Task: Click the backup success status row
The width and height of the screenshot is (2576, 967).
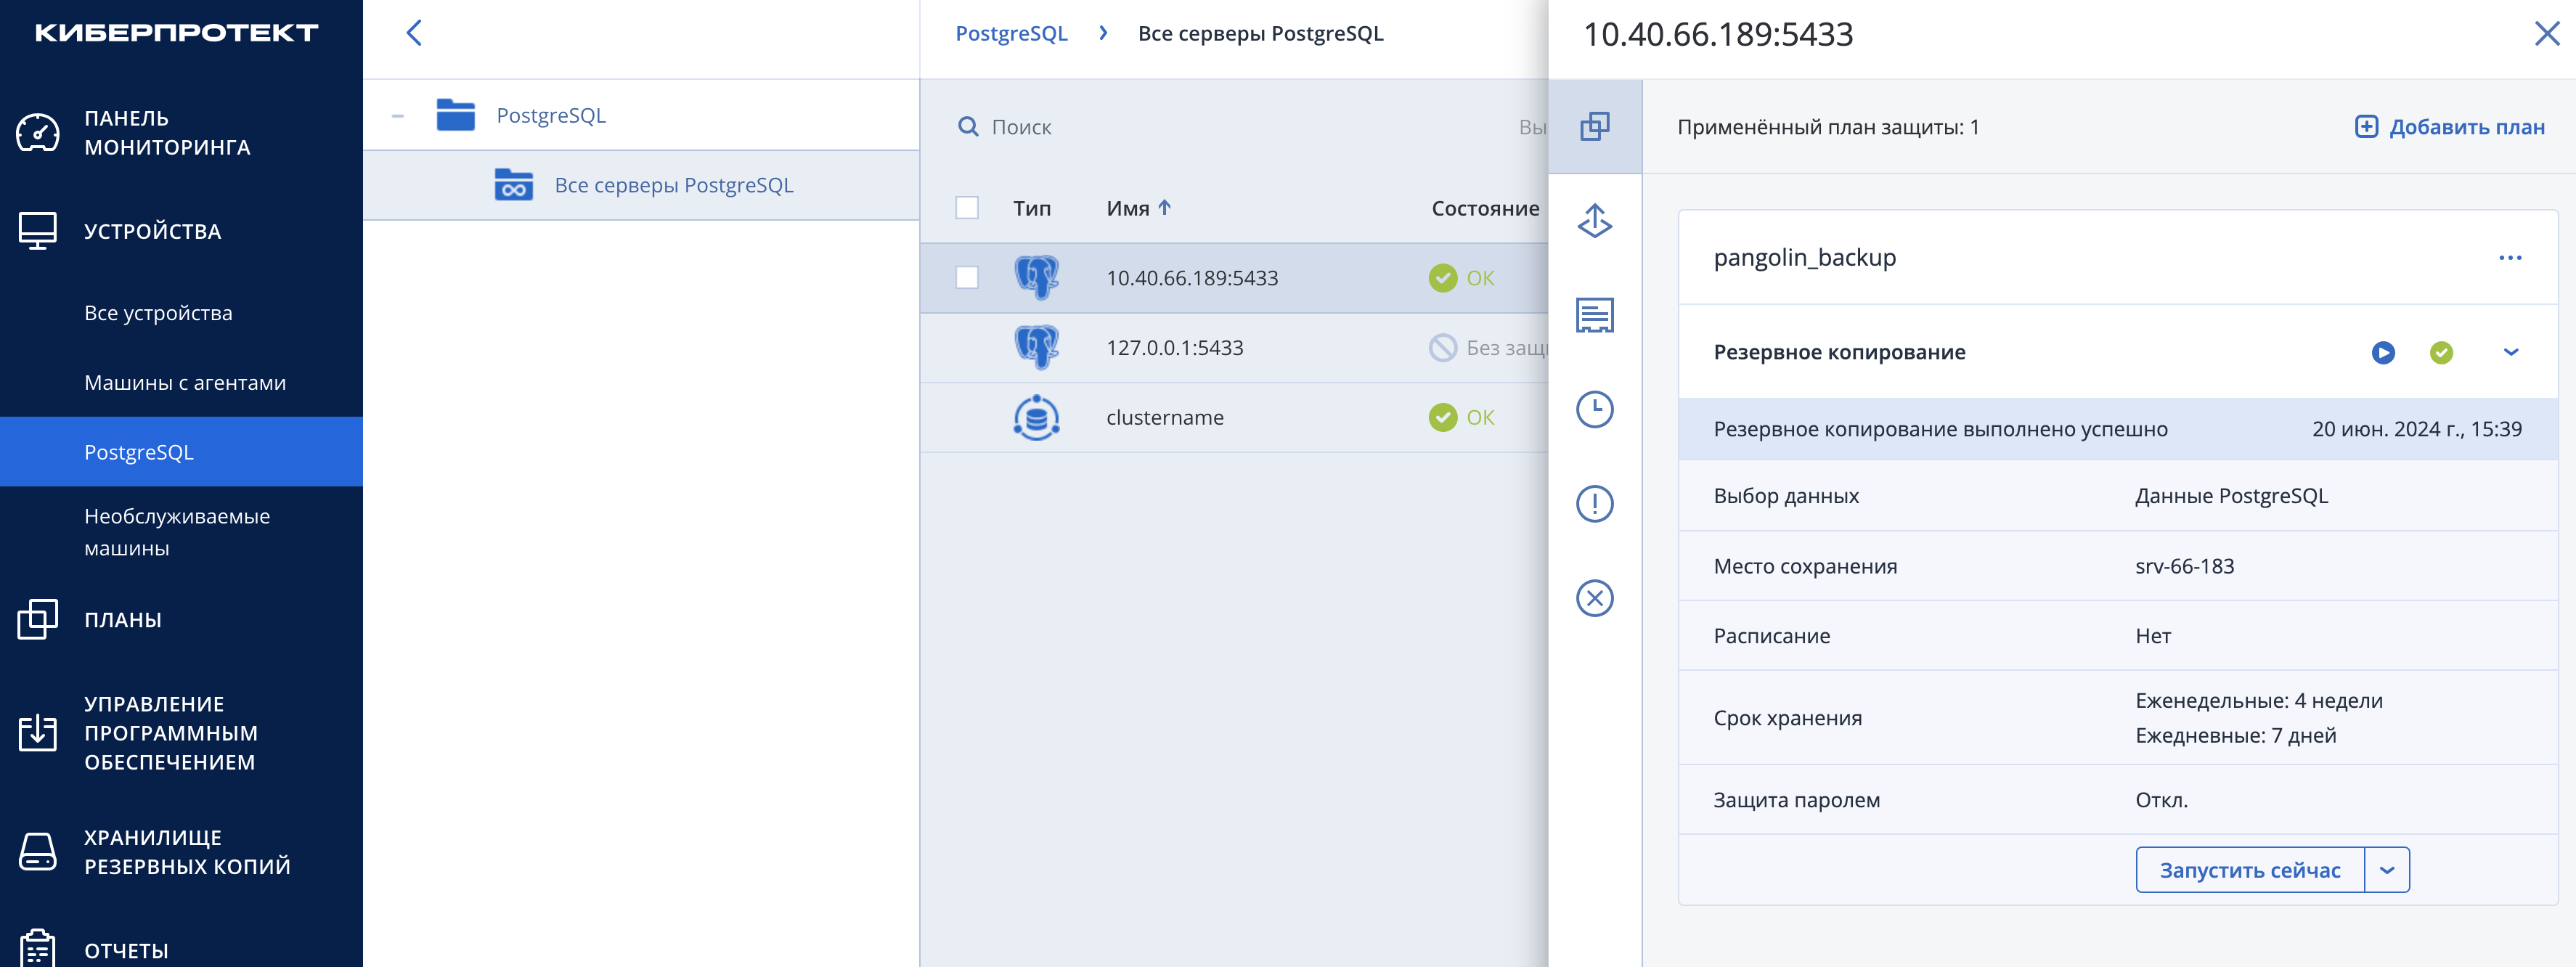Action: [x=2118, y=429]
